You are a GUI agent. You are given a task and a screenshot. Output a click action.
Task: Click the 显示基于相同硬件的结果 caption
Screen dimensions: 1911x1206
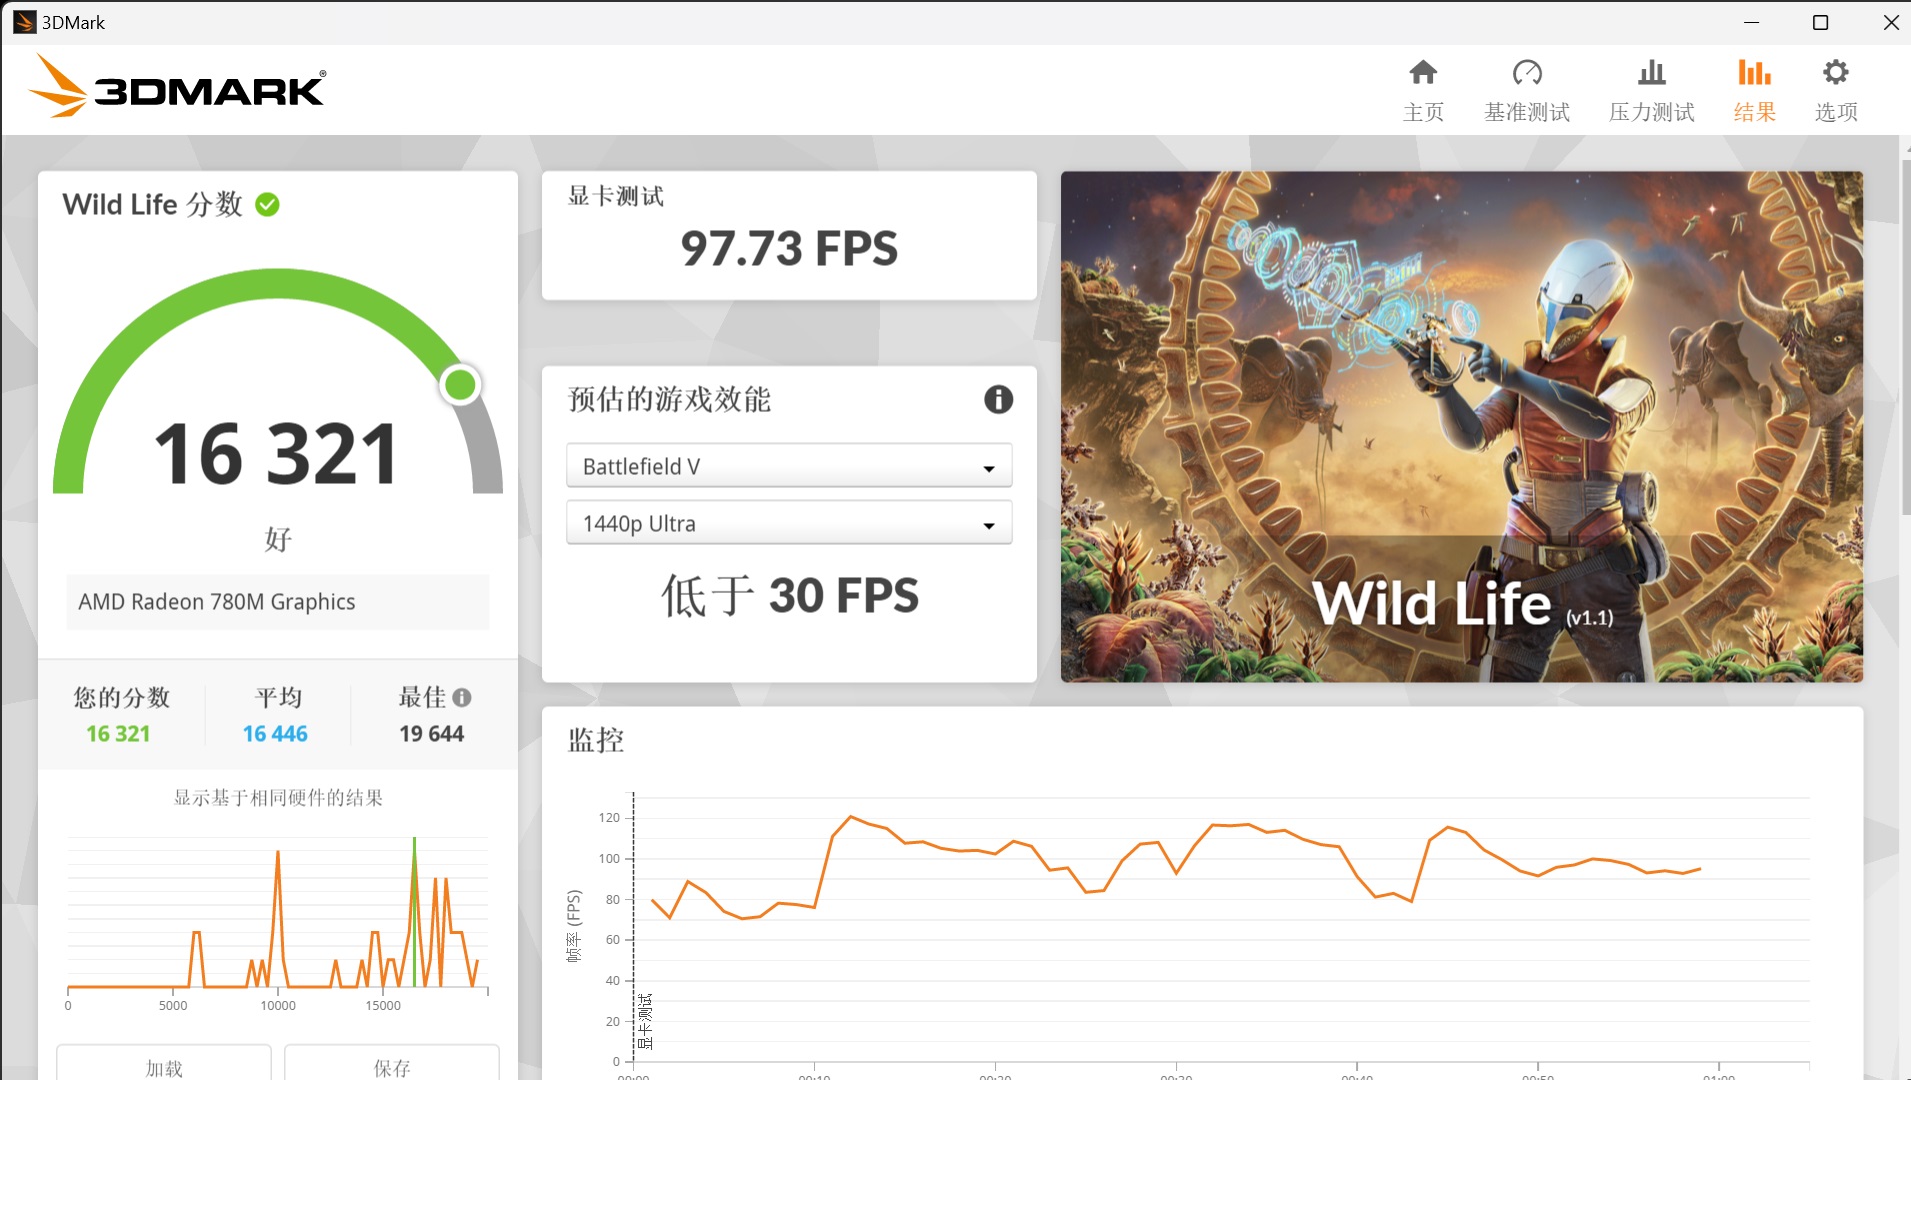point(278,797)
